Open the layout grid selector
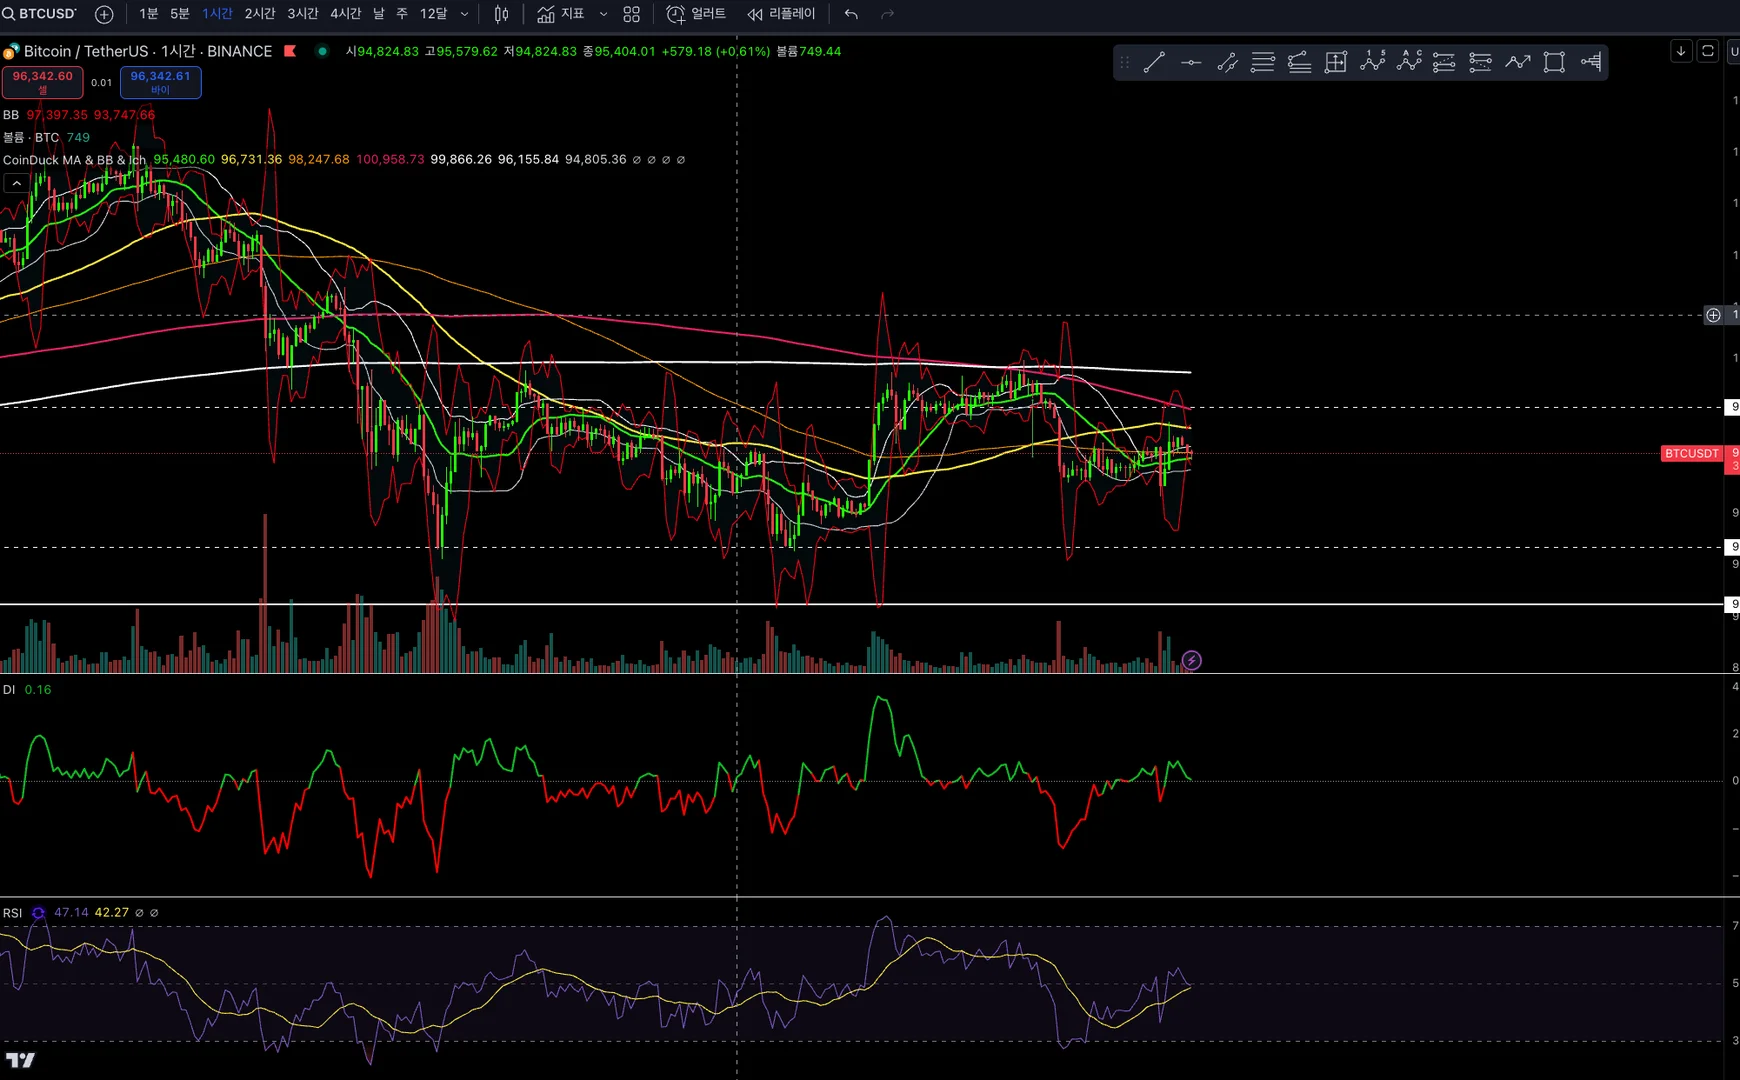This screenshot has width=1740, height=1080. coord(631,14)
